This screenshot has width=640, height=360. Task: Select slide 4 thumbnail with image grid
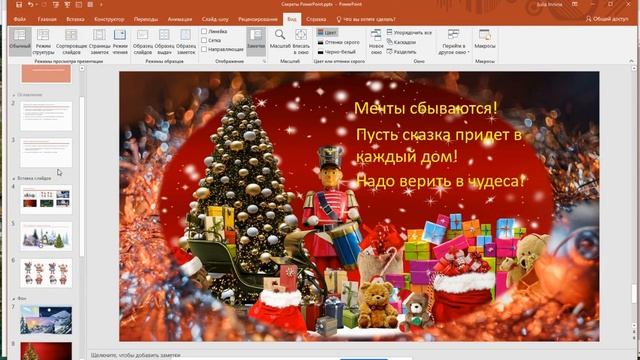pos(46,200)
